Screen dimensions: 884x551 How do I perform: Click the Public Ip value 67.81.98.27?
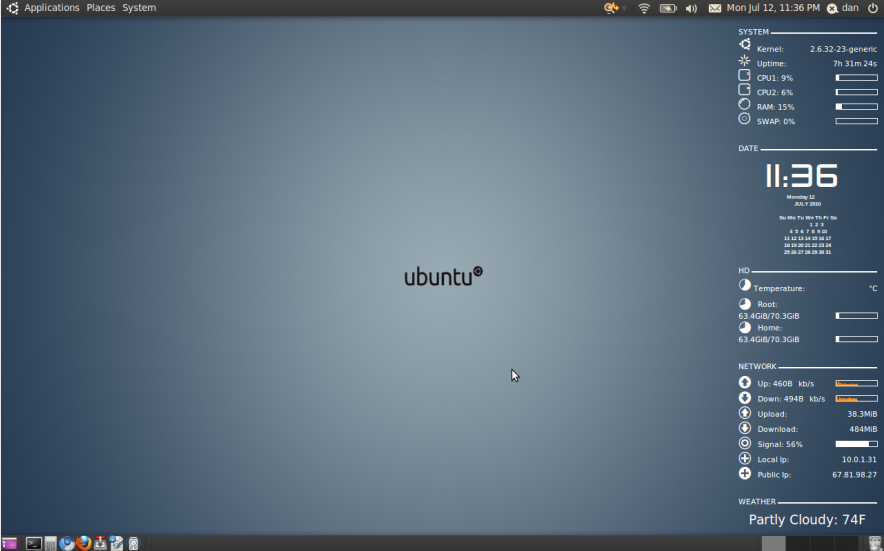click(855, 475)
